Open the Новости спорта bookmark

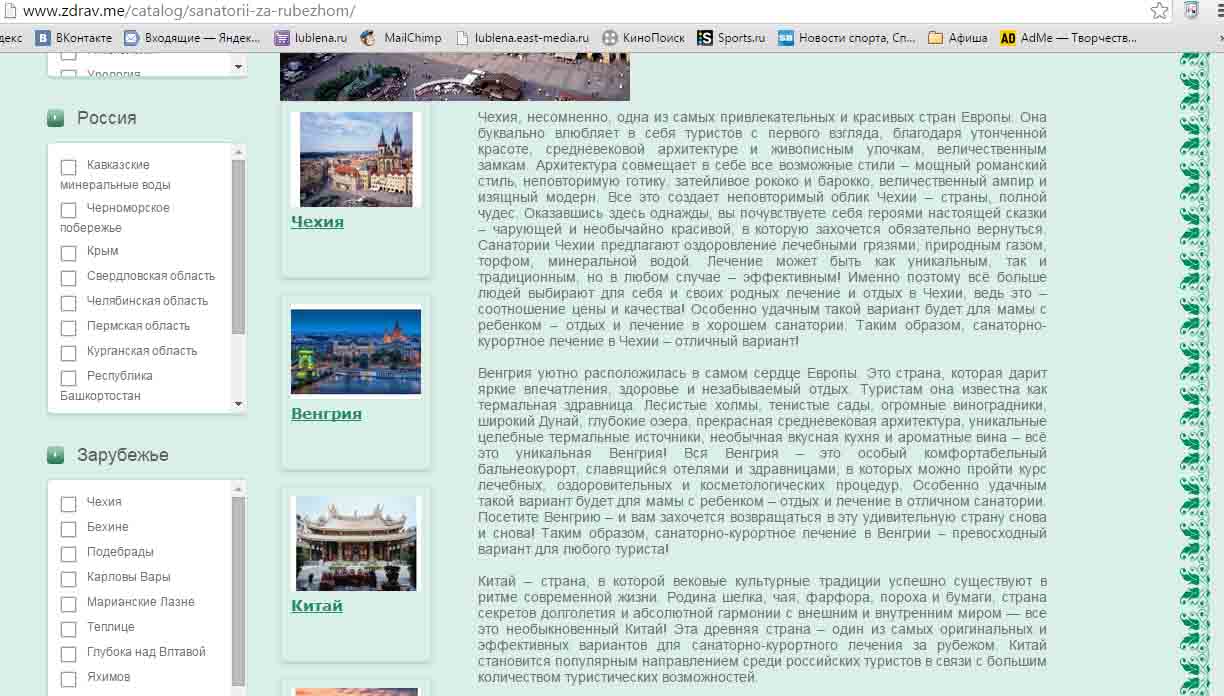pos(847,38)
